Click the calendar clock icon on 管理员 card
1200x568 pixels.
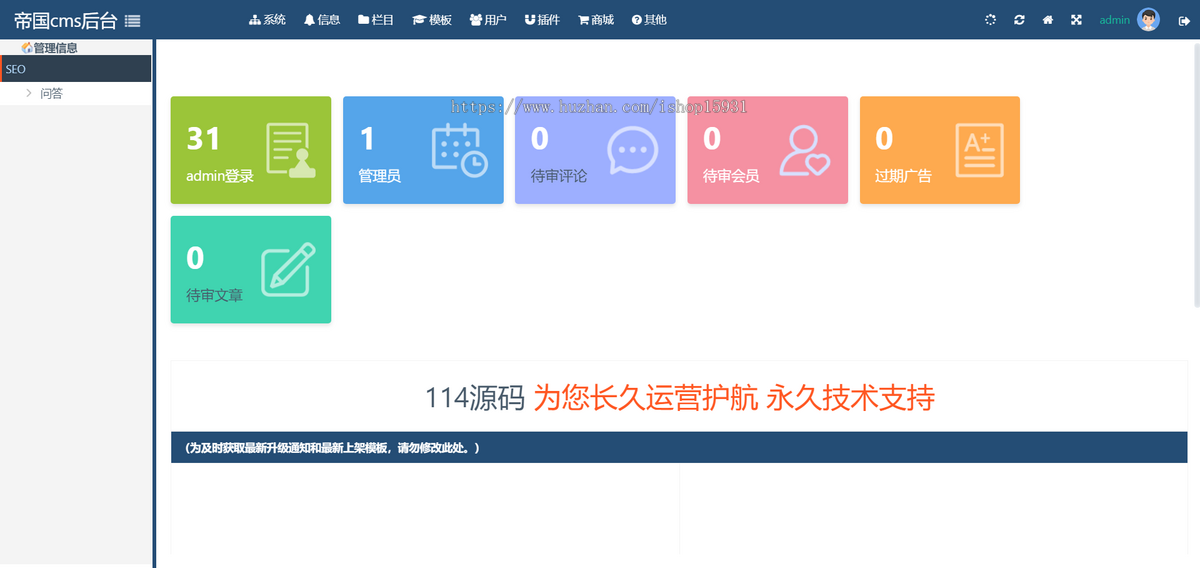pyautogui.click(x=460, y=150)
